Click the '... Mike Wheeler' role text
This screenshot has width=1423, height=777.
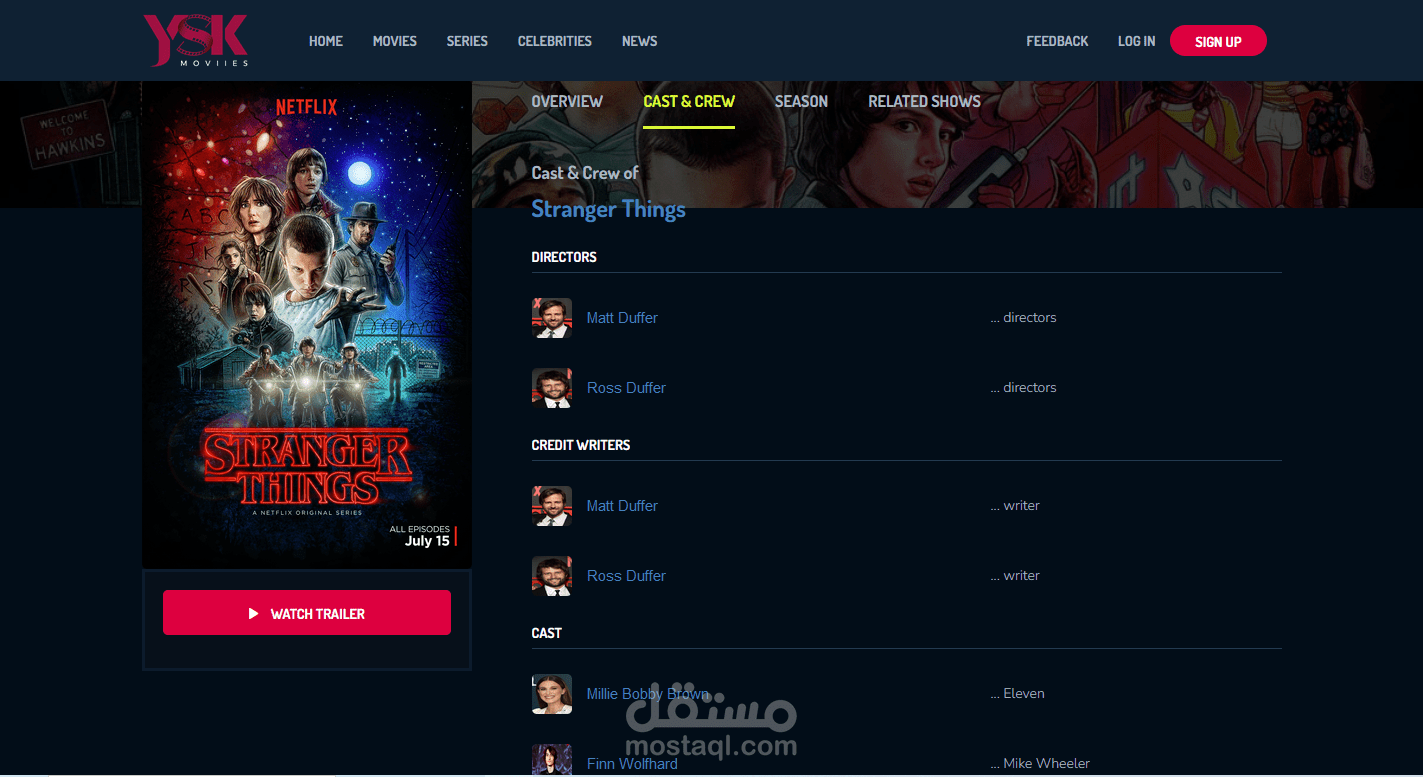point(1040,764)
